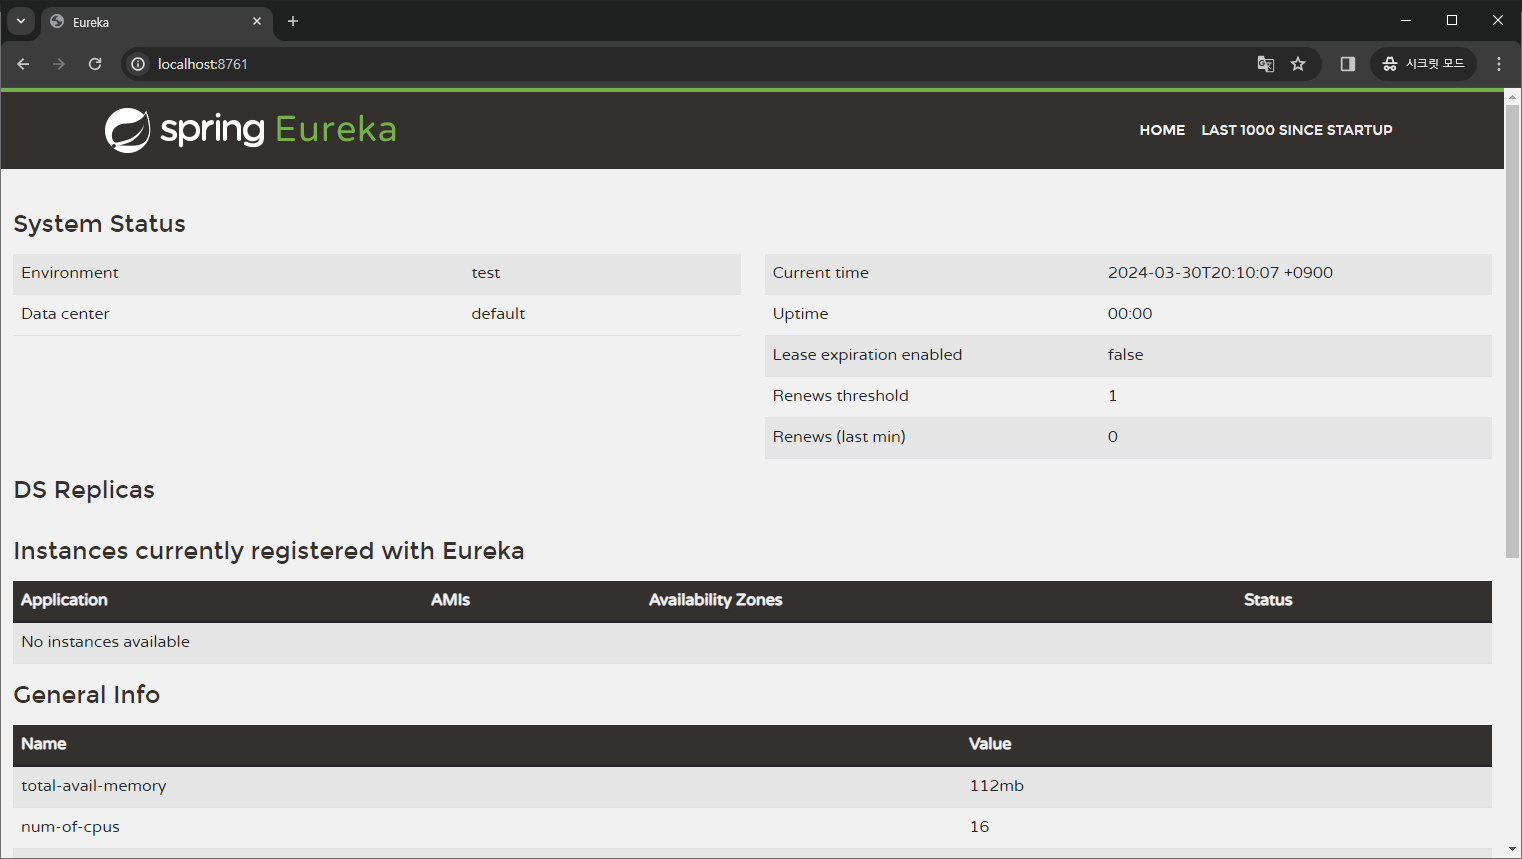
Task: Click the 'Data center' label
Action: [x=65, y=314]
